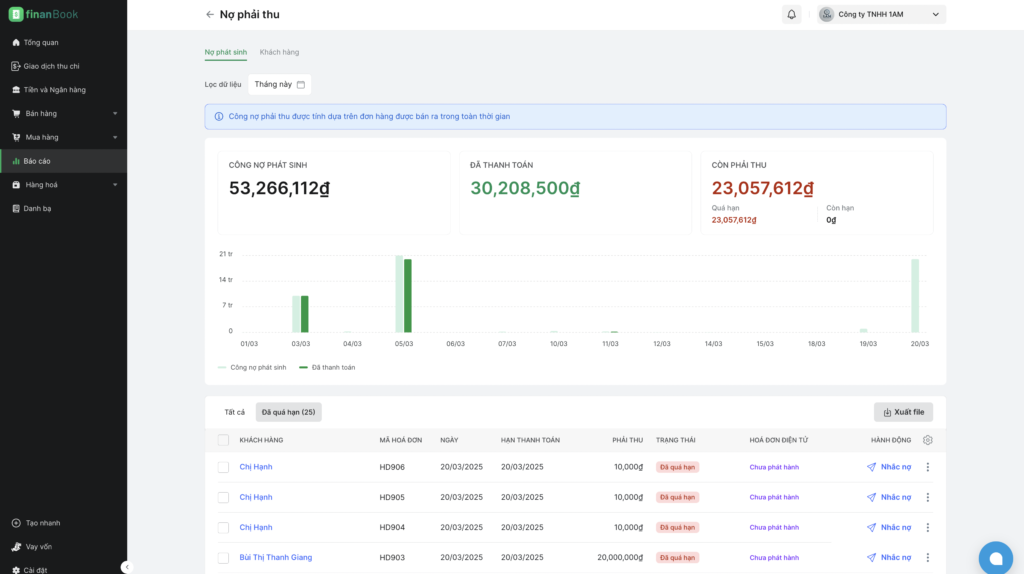Screen dimensions: 1024x574
Task: Open the chat support bubble
Action: [x=995, y=558]
